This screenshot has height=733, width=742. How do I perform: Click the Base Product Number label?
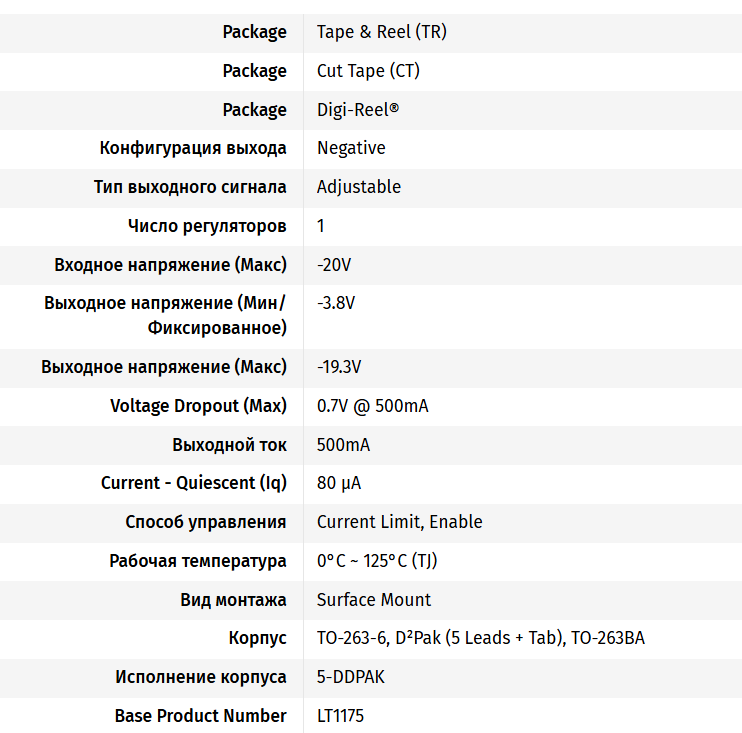coord(200,716)
